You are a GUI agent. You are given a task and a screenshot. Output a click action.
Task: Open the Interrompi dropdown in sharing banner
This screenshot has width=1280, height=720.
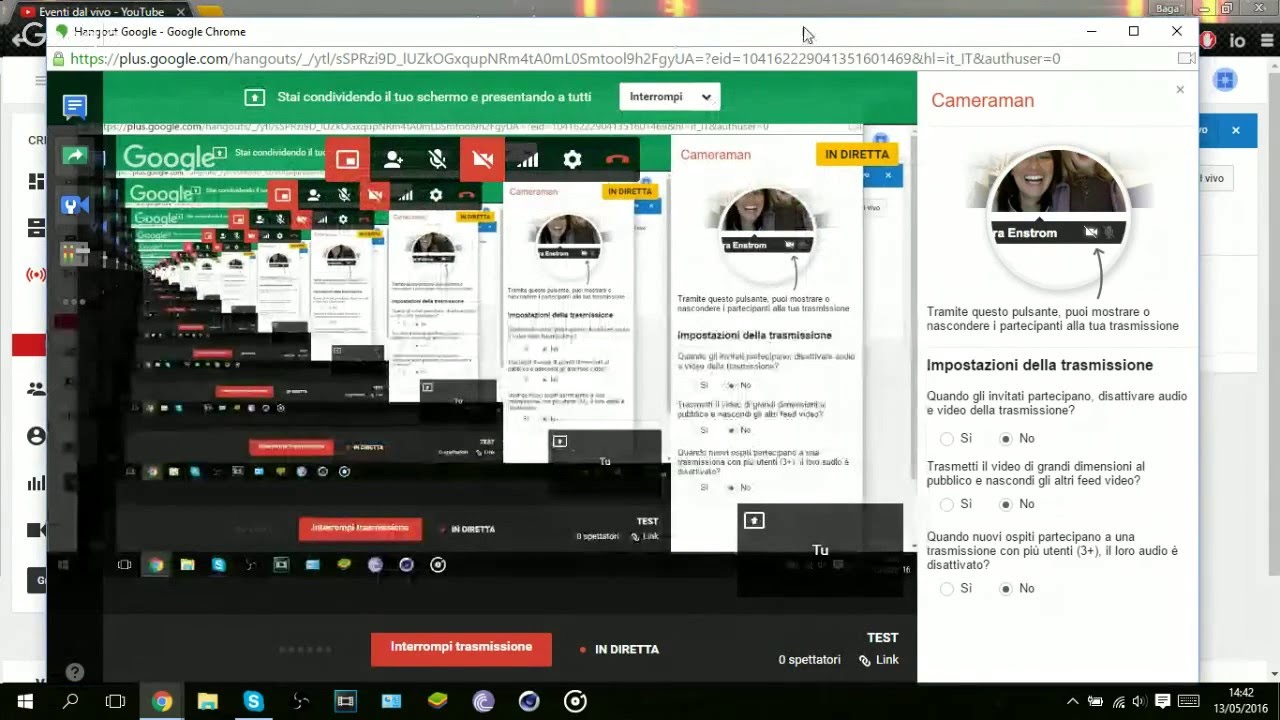pyautogui.click(x=670, y=97)
